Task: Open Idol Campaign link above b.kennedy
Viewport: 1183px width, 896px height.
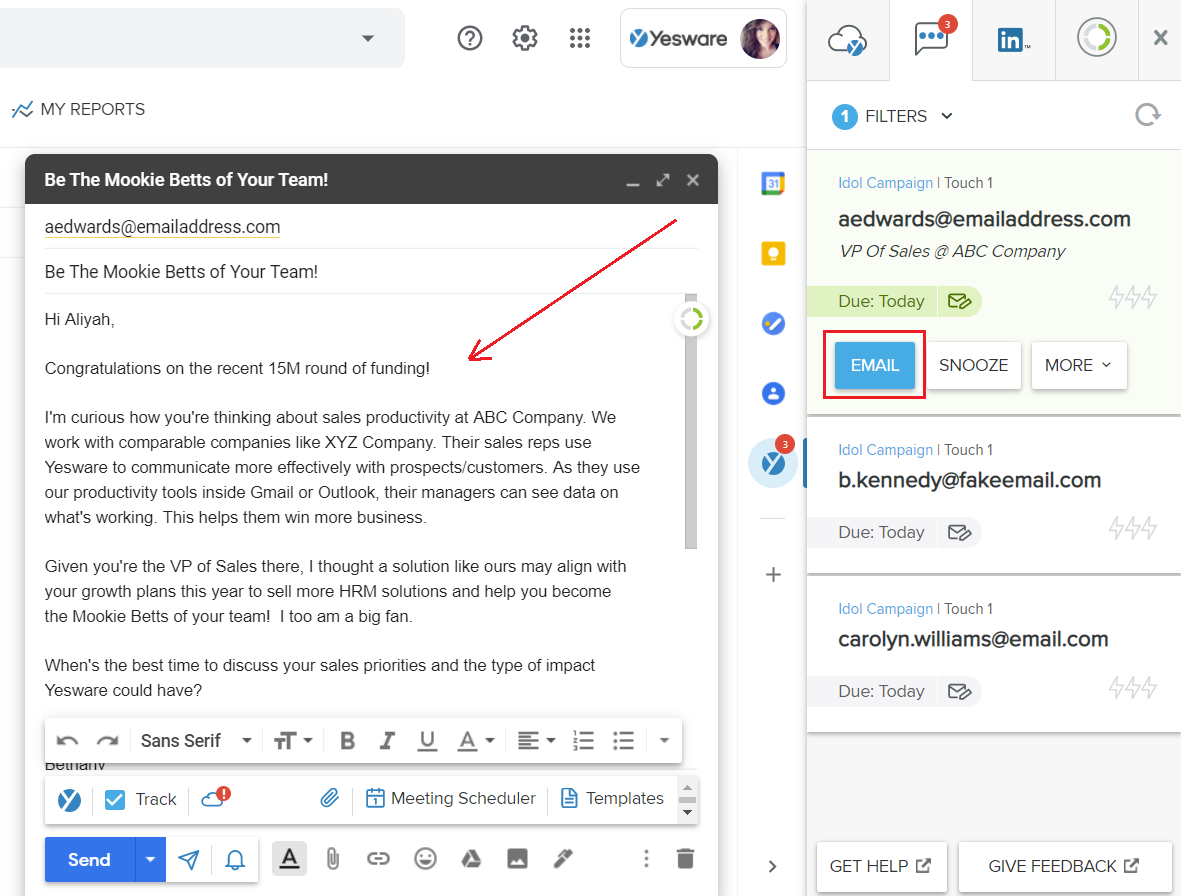Action: point(886,450)
